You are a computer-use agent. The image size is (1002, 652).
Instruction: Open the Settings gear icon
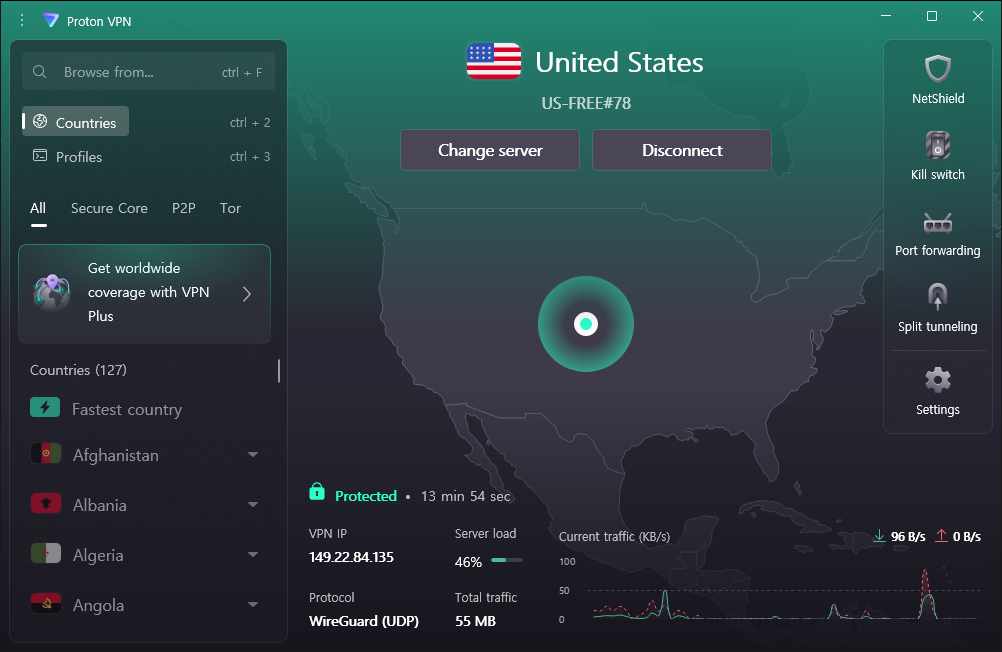[x=937, y=380]
